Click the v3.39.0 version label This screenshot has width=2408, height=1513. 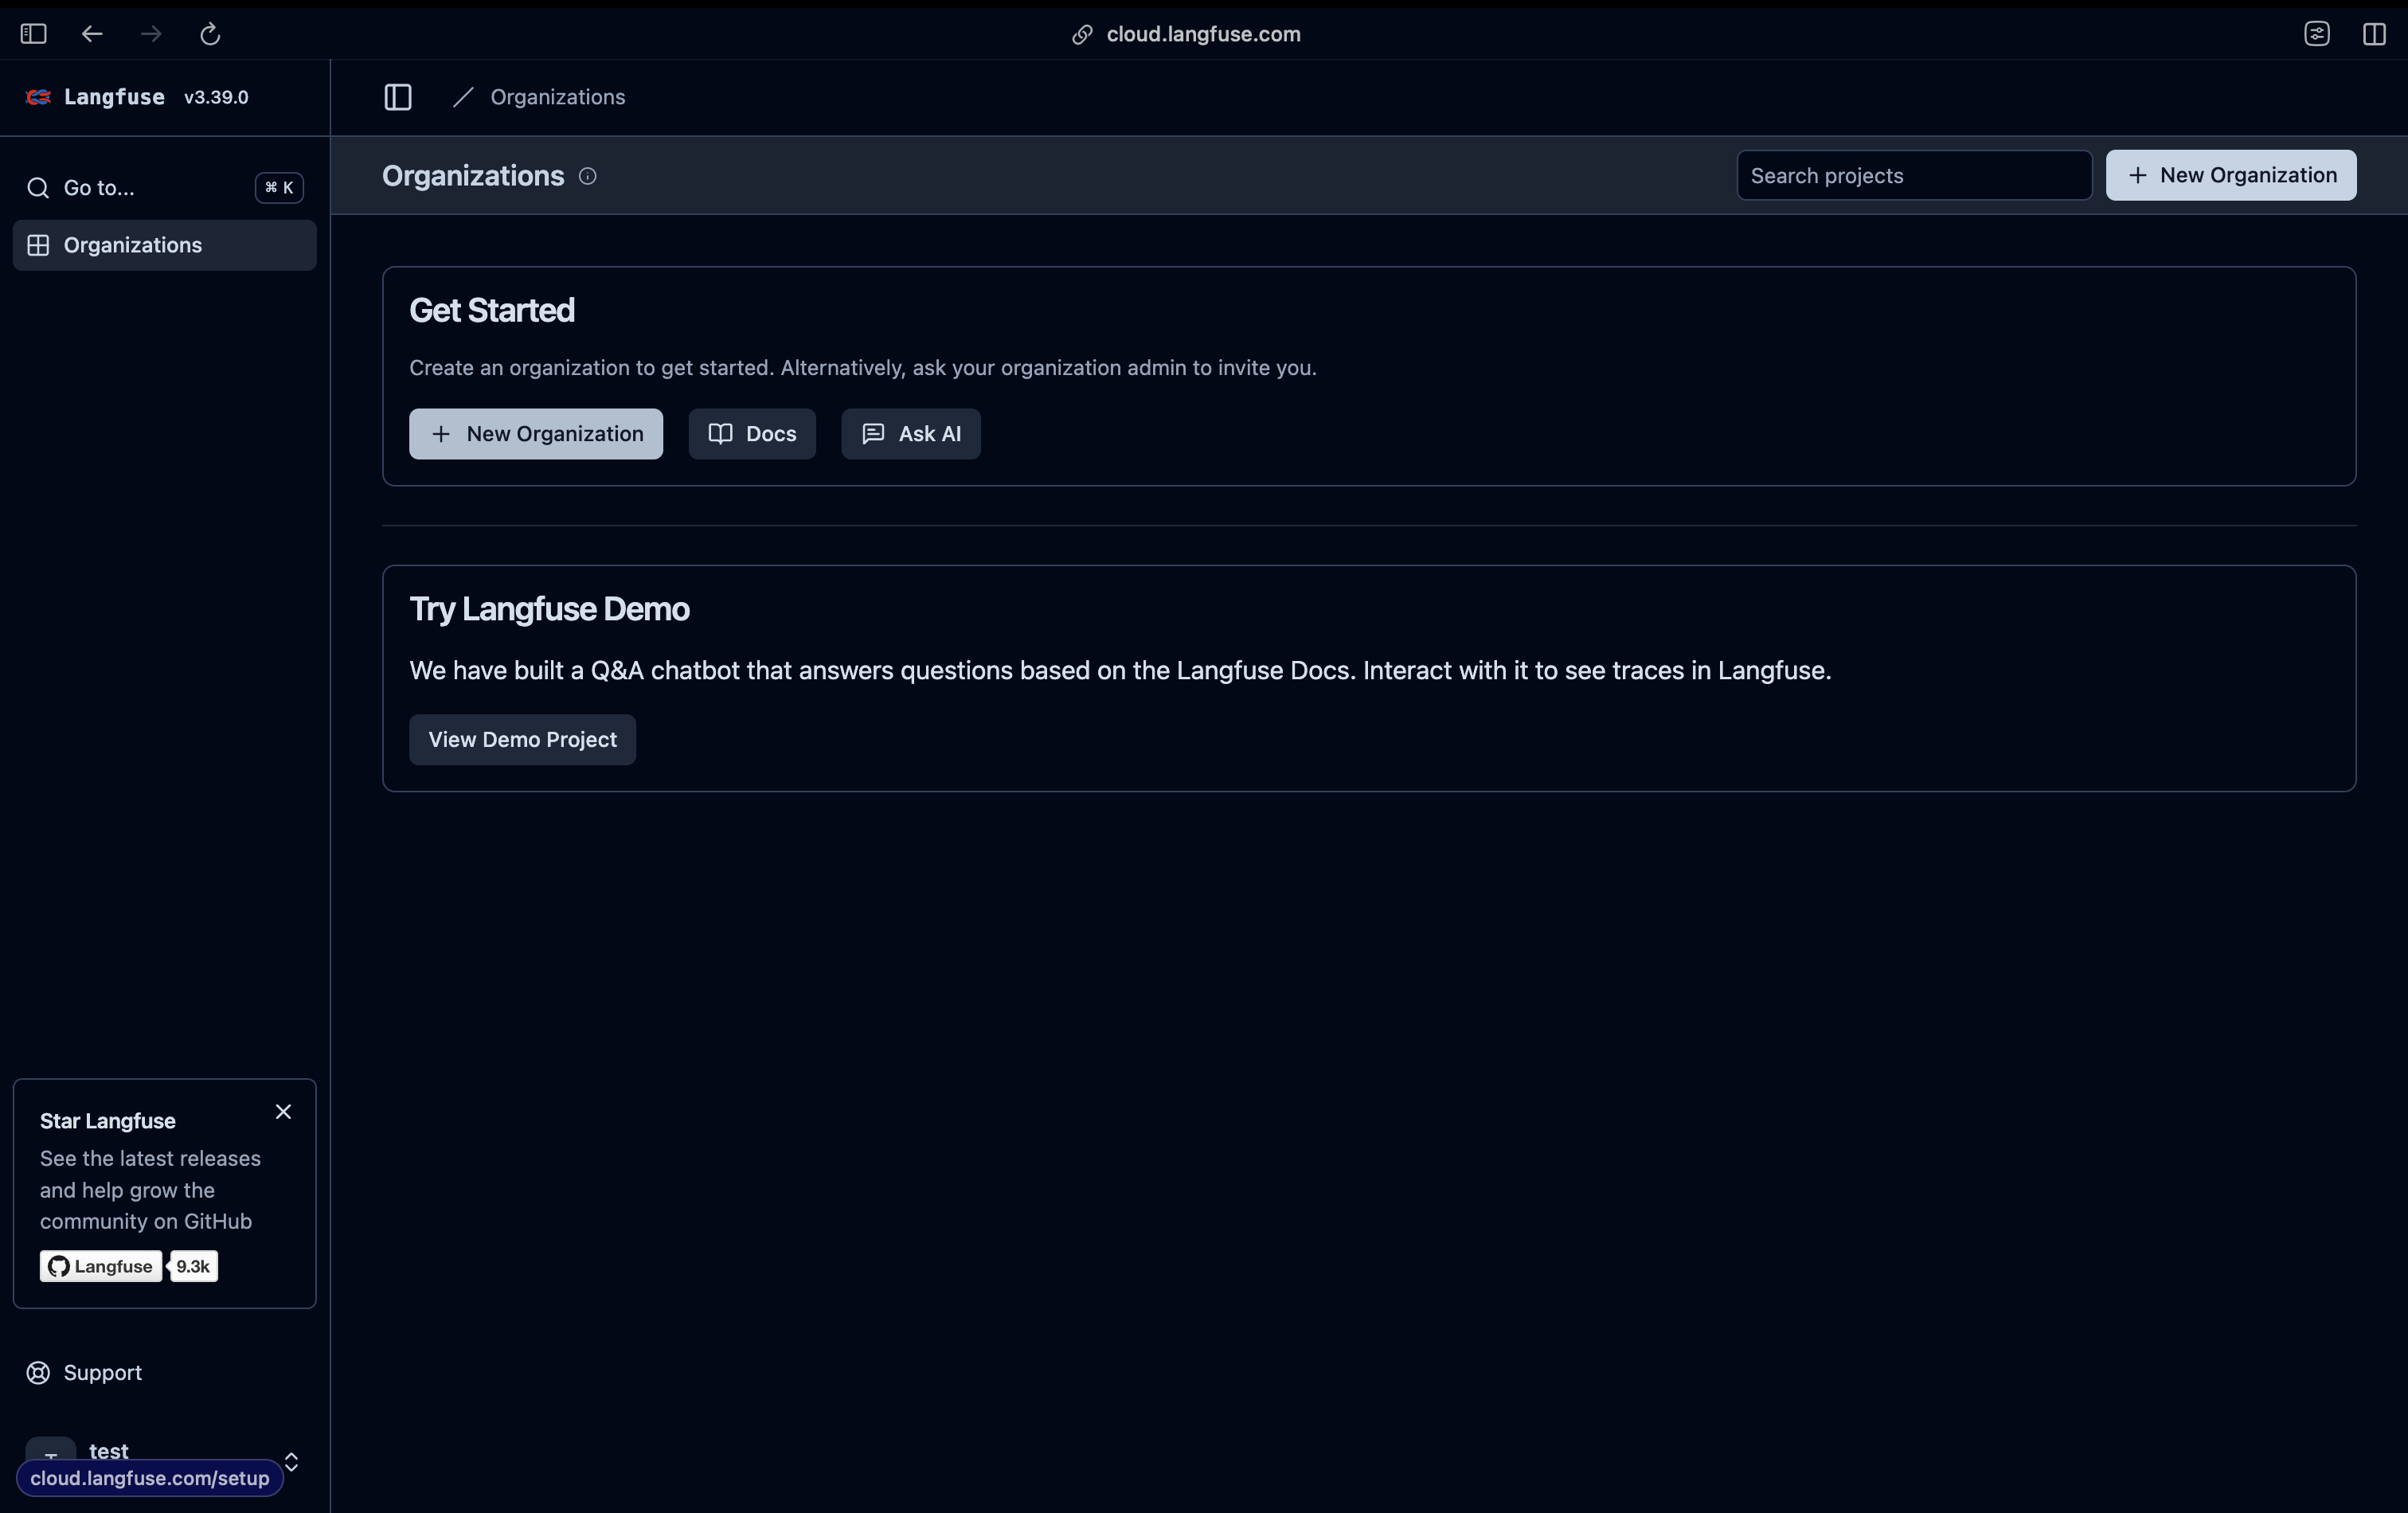coord(216,97)
